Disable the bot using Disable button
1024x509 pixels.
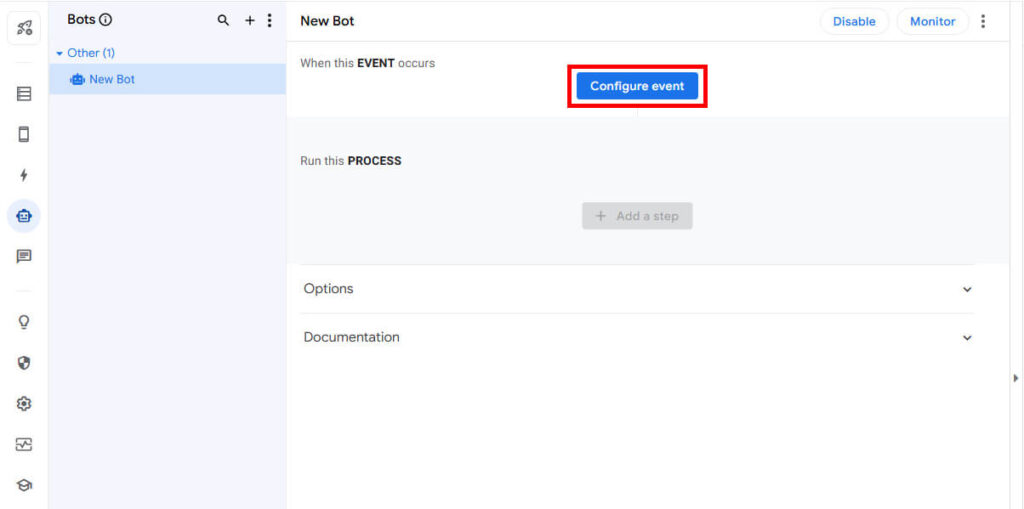854,21
